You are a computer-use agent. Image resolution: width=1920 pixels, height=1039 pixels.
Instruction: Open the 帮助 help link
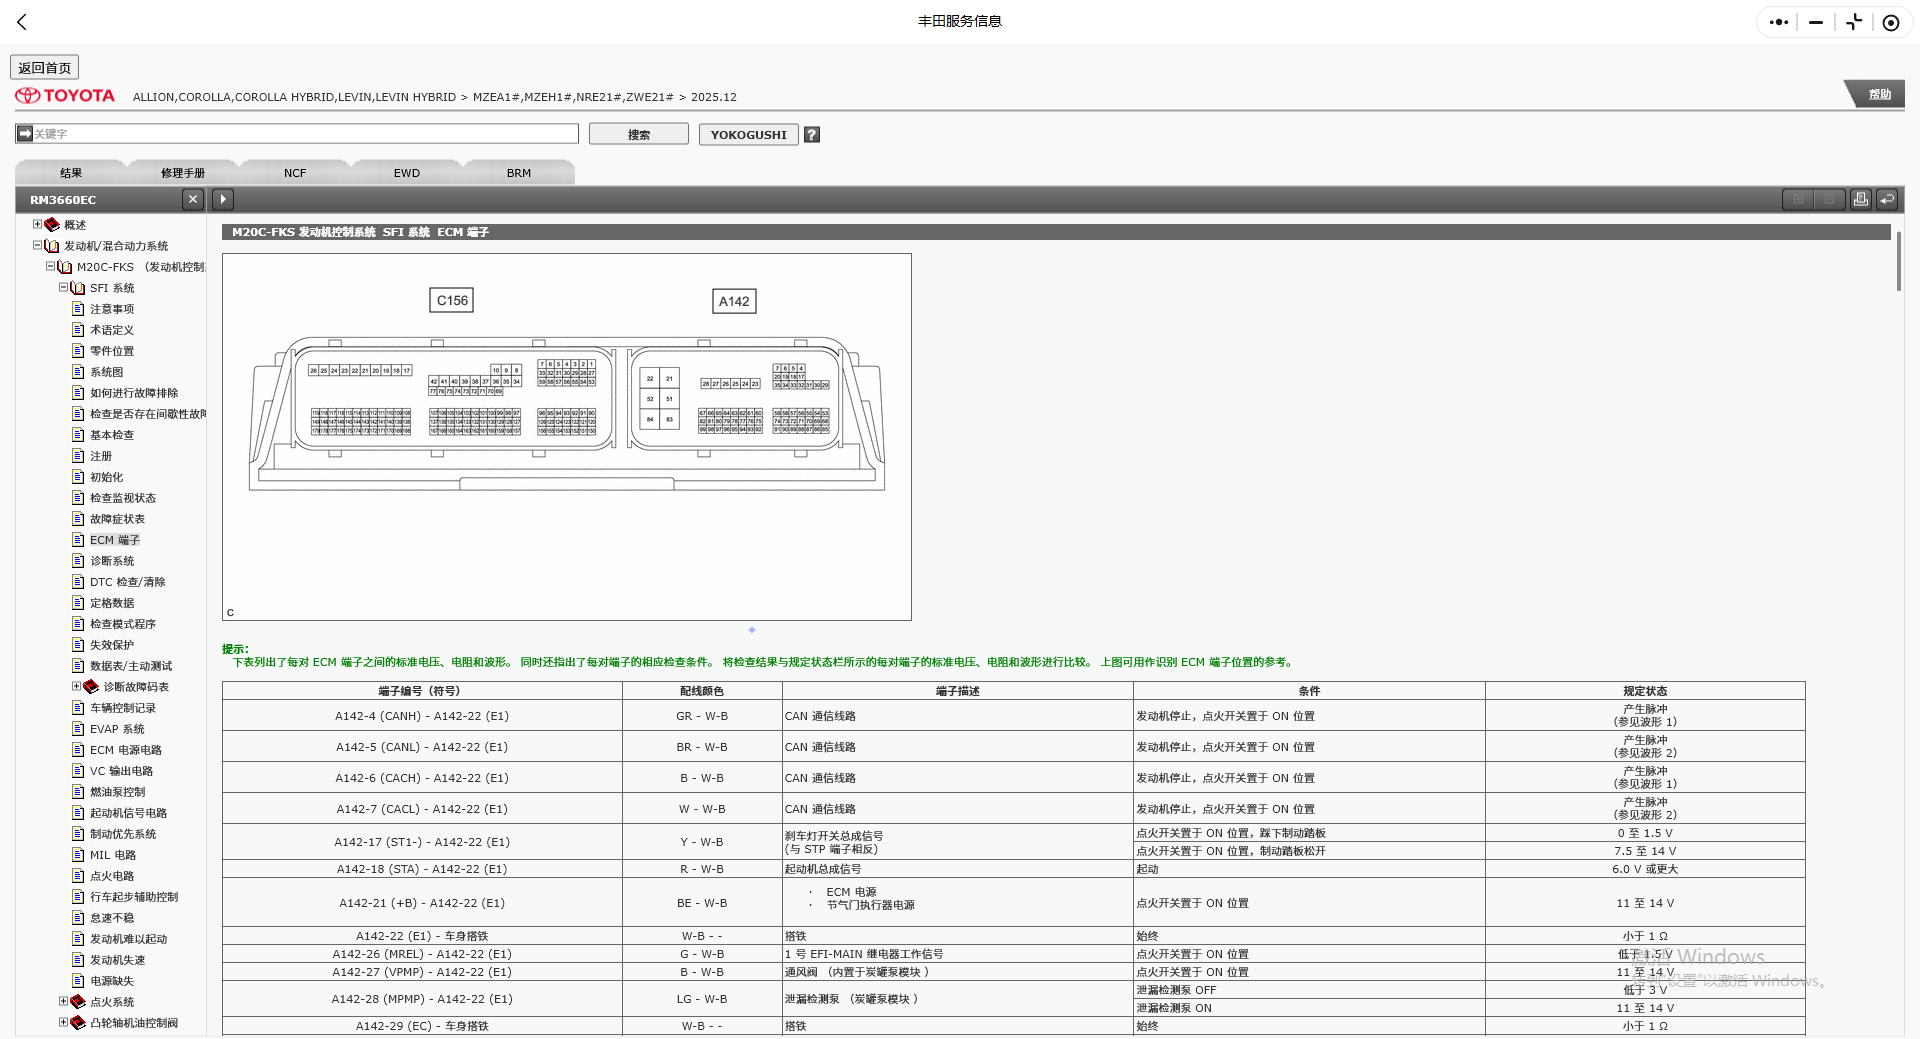pyautogui.click(x=1879, y=94)
